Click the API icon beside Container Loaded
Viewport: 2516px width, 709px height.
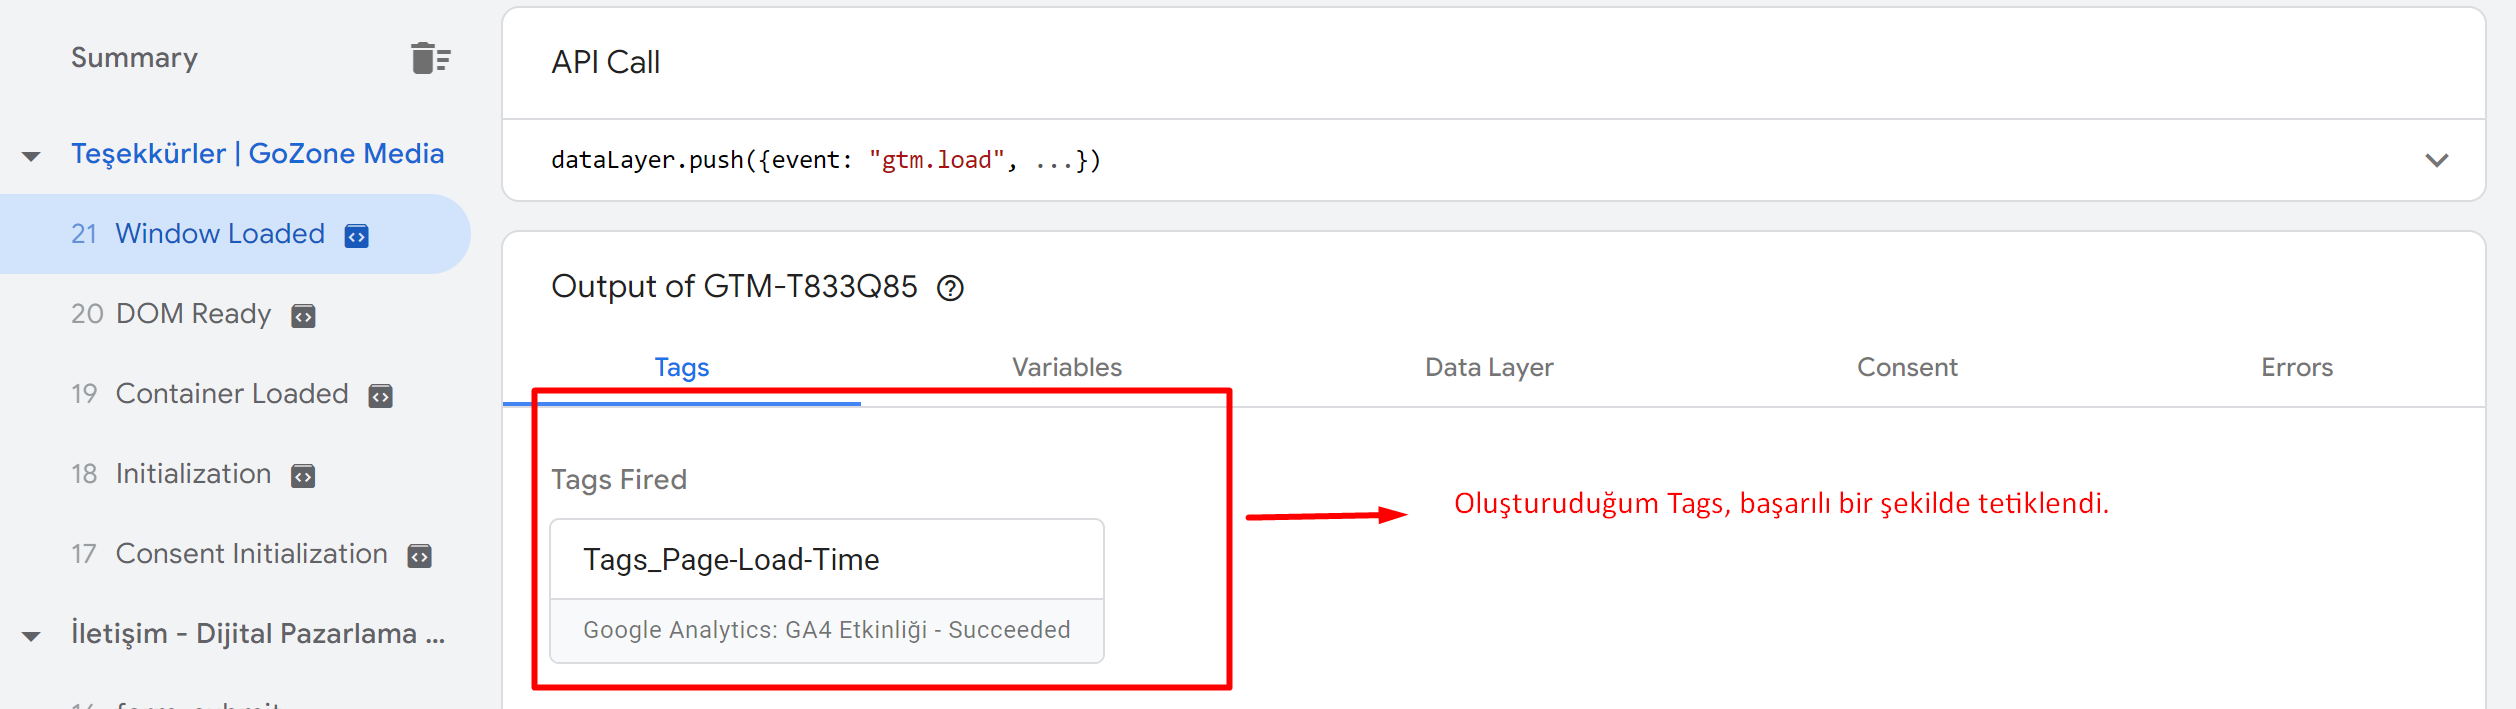coord(381,396)
